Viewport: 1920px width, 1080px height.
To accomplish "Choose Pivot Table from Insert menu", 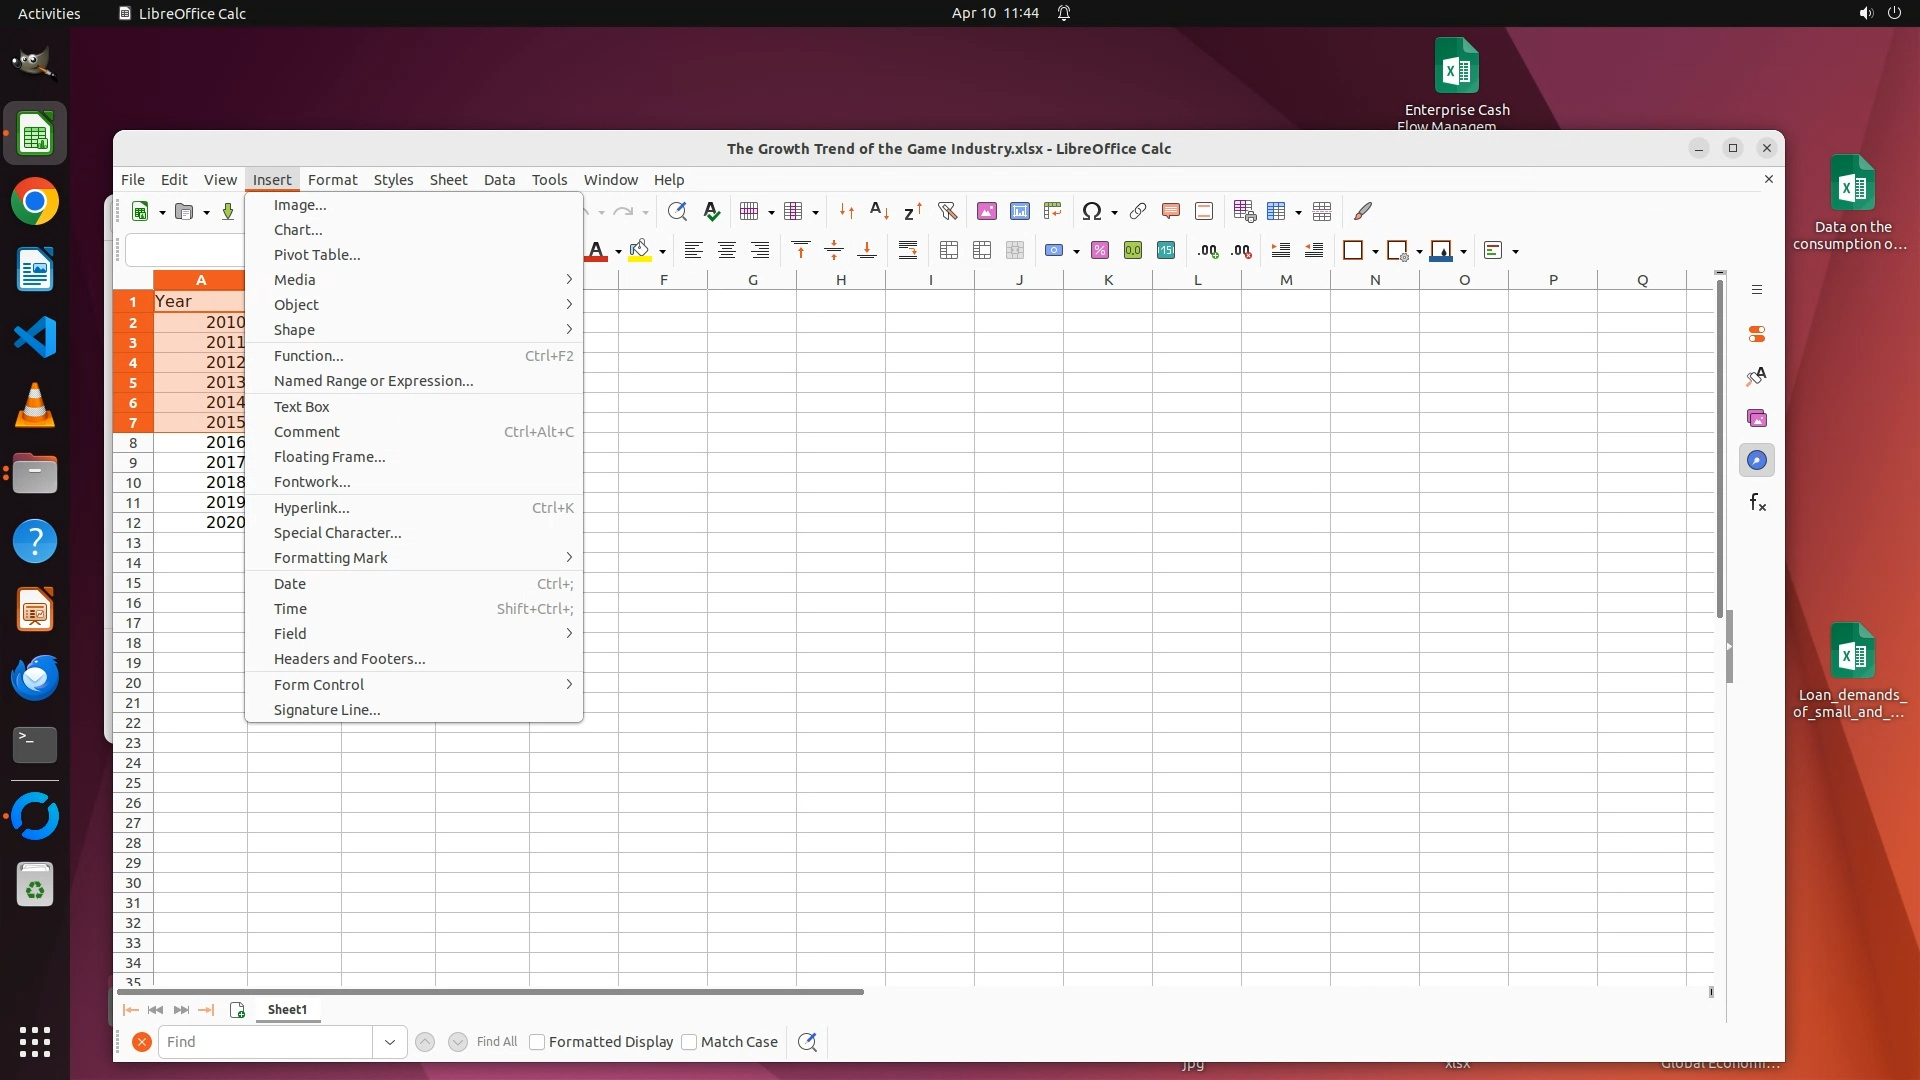I will coord(317,255).
